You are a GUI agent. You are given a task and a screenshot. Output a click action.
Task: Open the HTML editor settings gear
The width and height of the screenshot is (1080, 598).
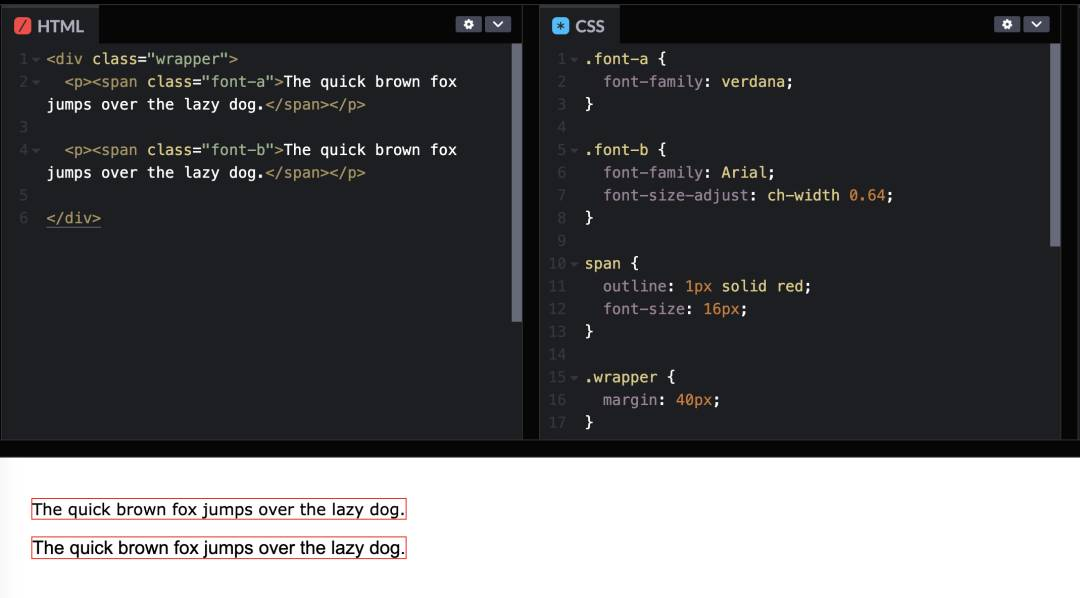tap(468, 24)
